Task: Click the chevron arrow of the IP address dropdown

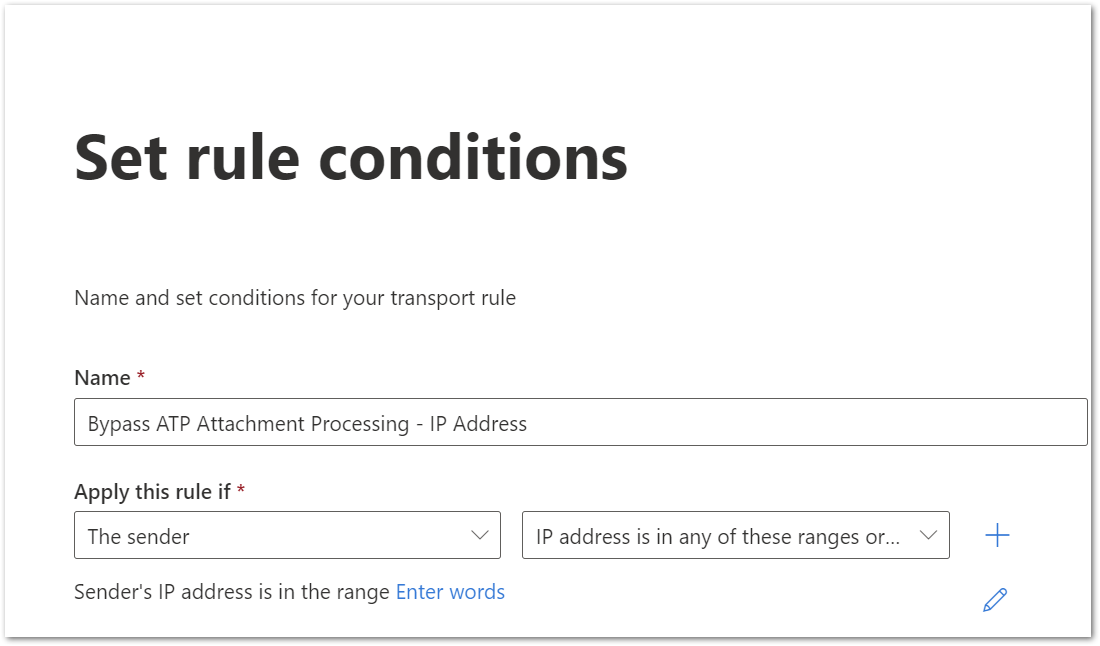Action: point(928,535)
